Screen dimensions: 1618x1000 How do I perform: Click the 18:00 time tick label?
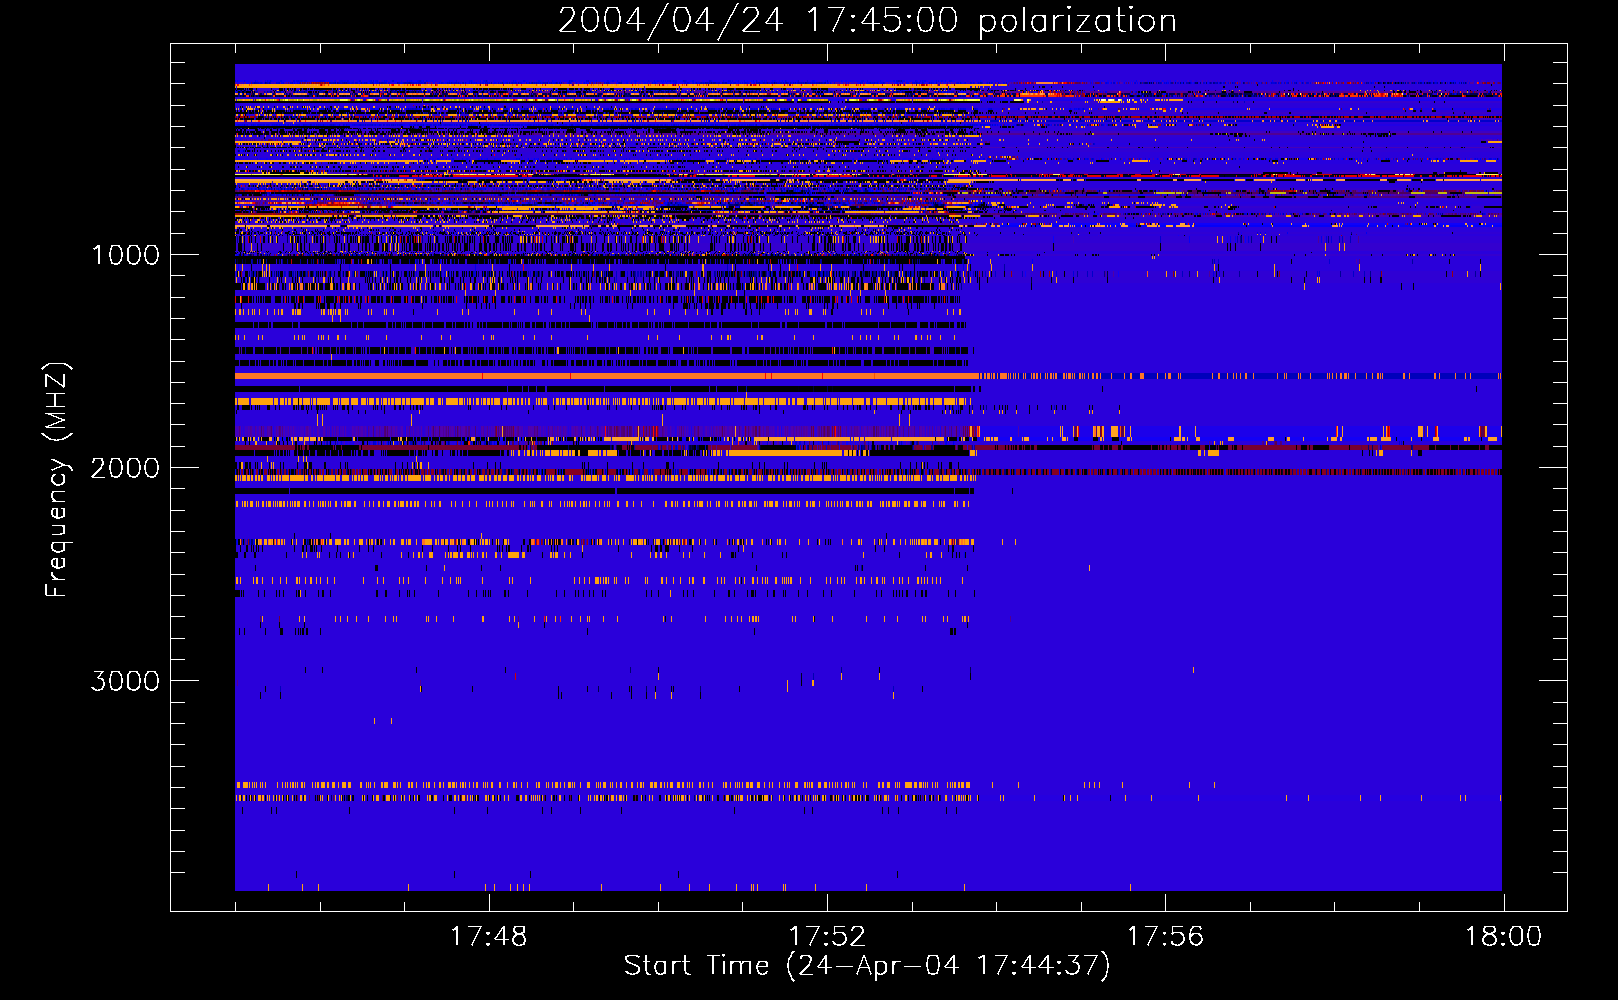[x=1503, y=937]
